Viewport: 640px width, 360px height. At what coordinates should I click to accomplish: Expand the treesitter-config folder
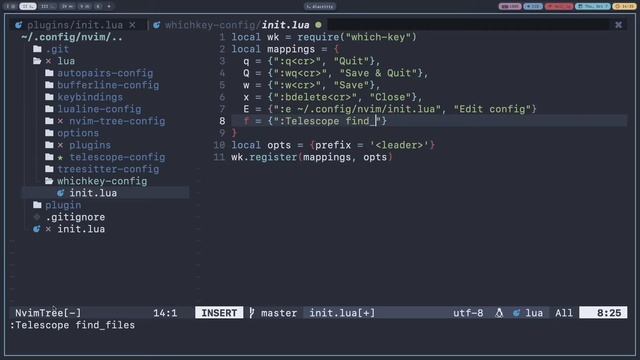point(108,169)
